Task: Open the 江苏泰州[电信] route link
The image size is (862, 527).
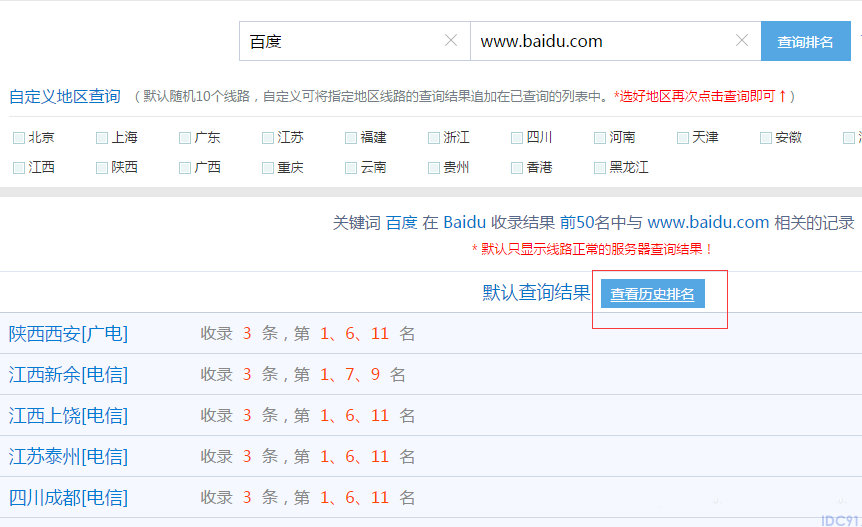Action: [x=69, y=457]
